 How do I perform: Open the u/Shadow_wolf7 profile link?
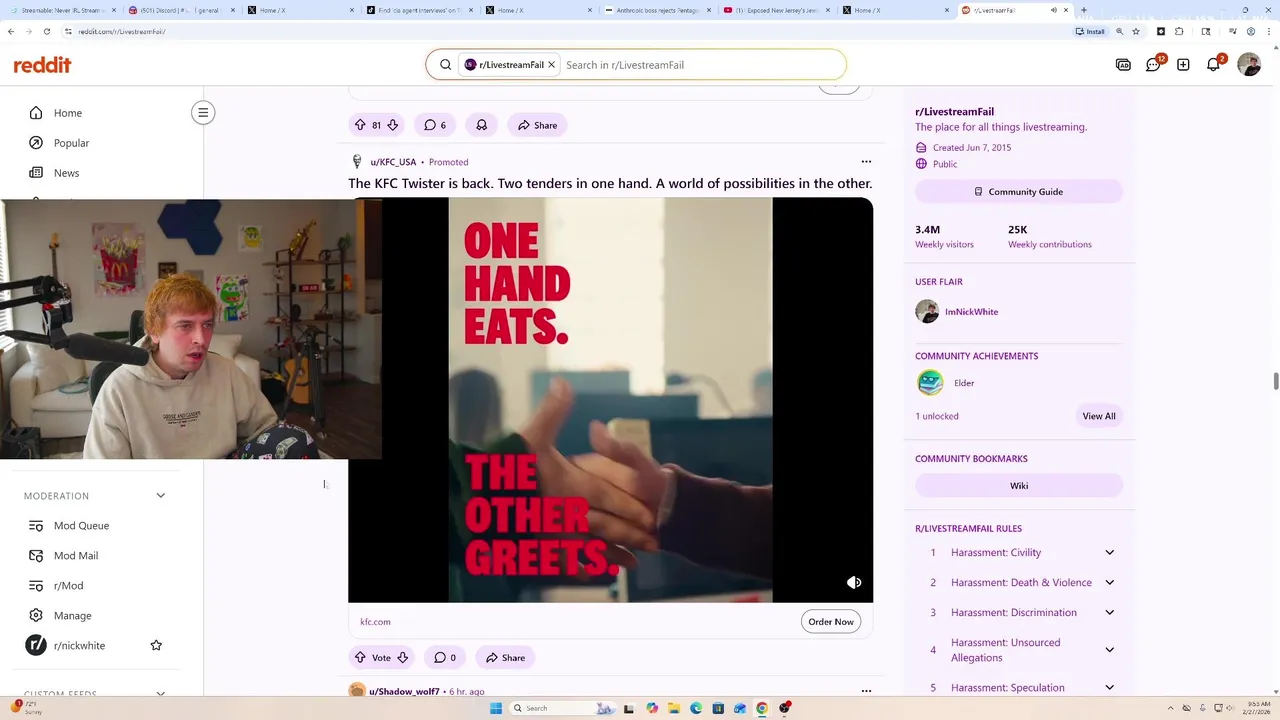(404, 691)
